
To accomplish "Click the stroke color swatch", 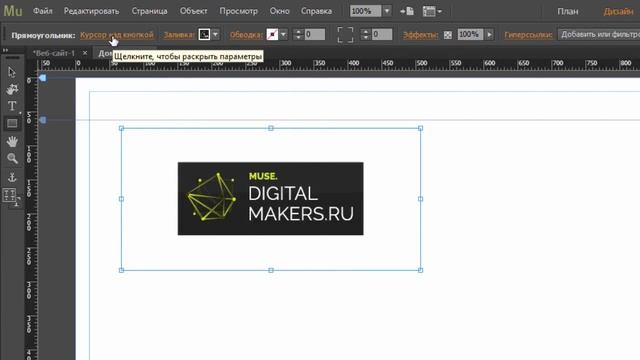I will pyautogui.click(x=272, y=35).
